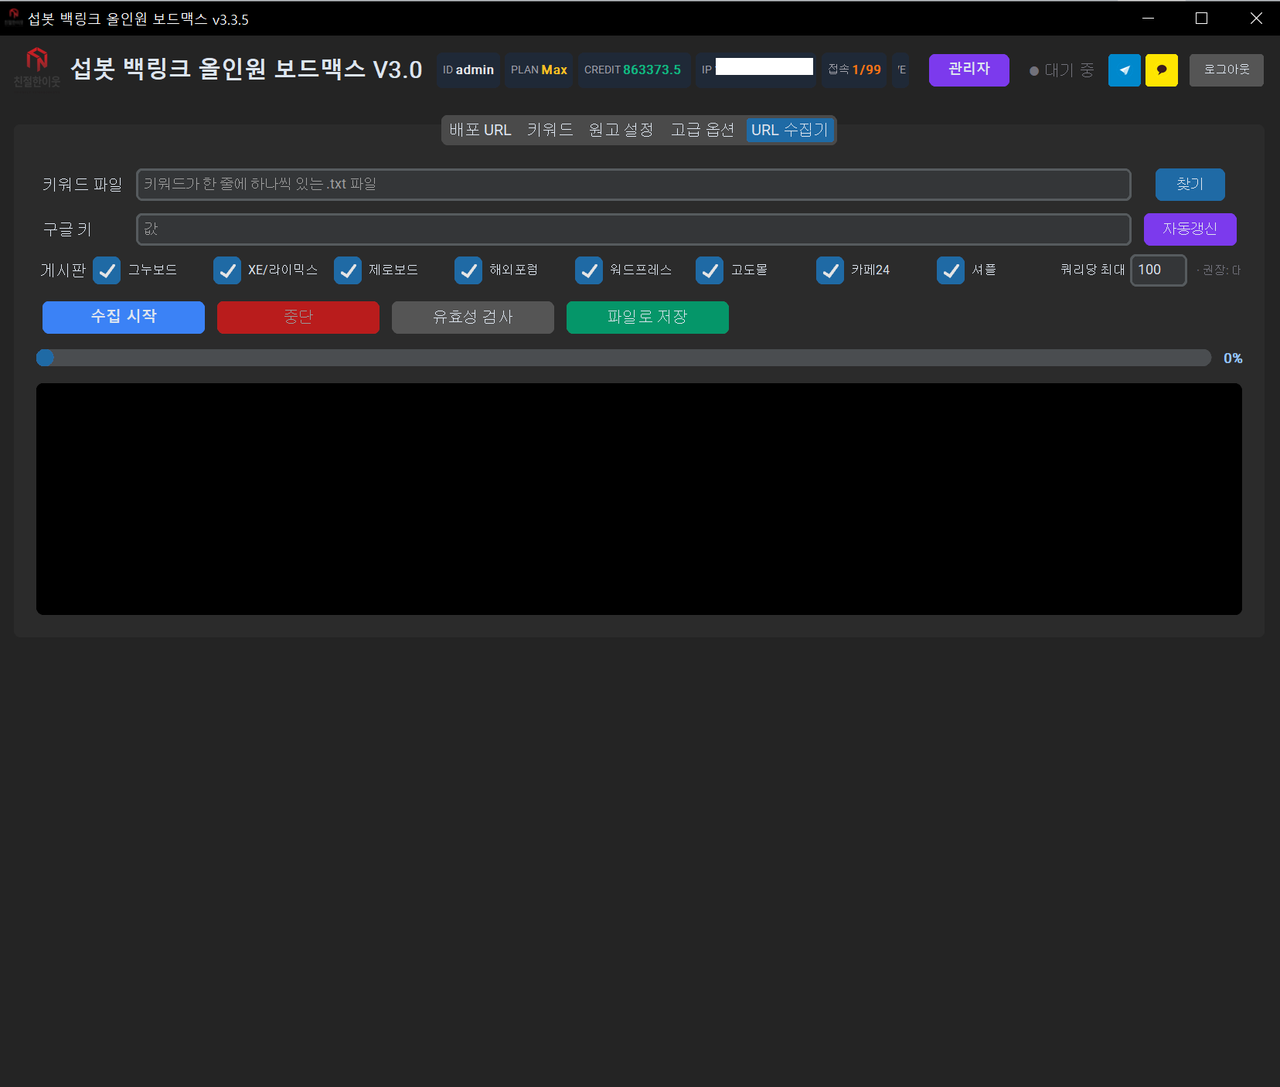Open the Telegram paper plane icon button
The image size is (1280, 1087).
coord(1124,70)
